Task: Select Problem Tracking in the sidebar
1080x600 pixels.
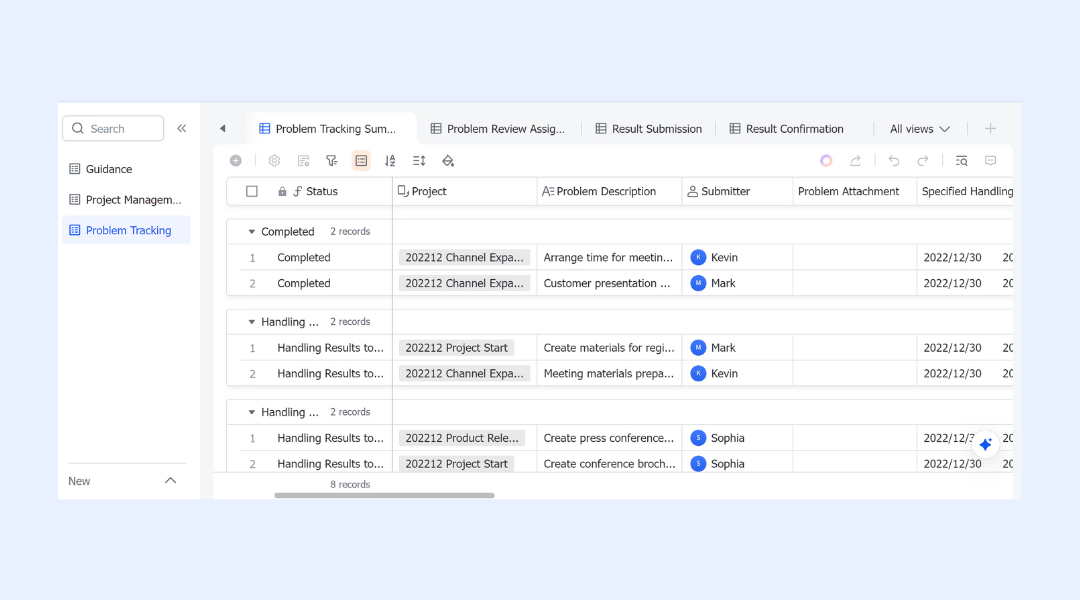Action: (x=126, y=230)
